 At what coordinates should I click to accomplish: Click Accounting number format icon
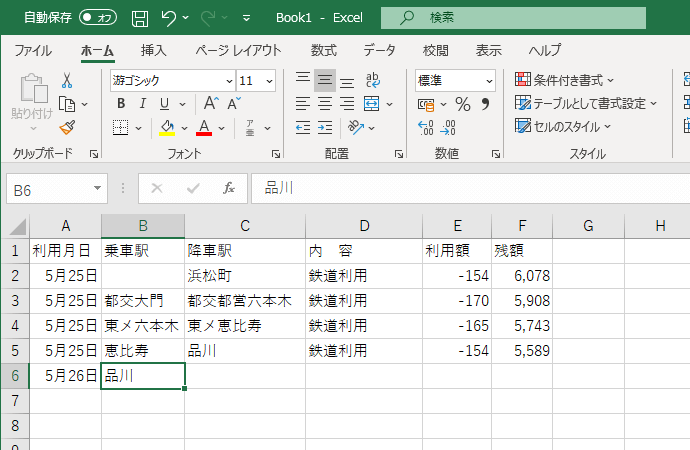coord(426,105)
